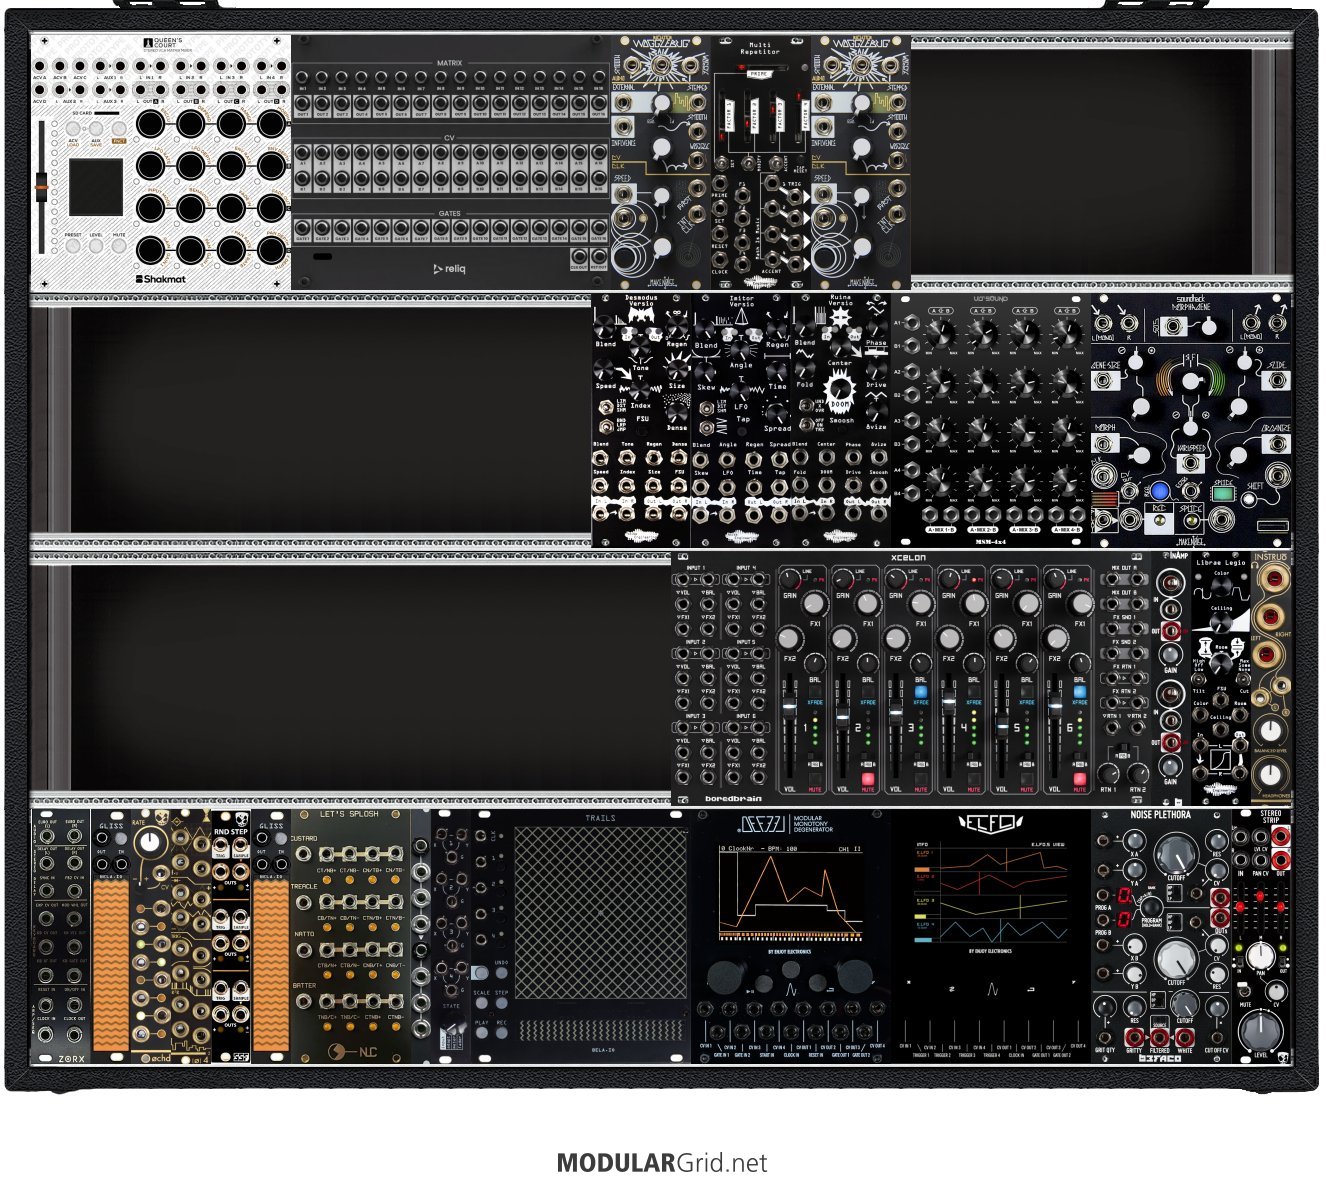1326x1184 pixels.
Task: Click the PROG A red display on Noise Plethora
Action: [x=1125, y=896]
